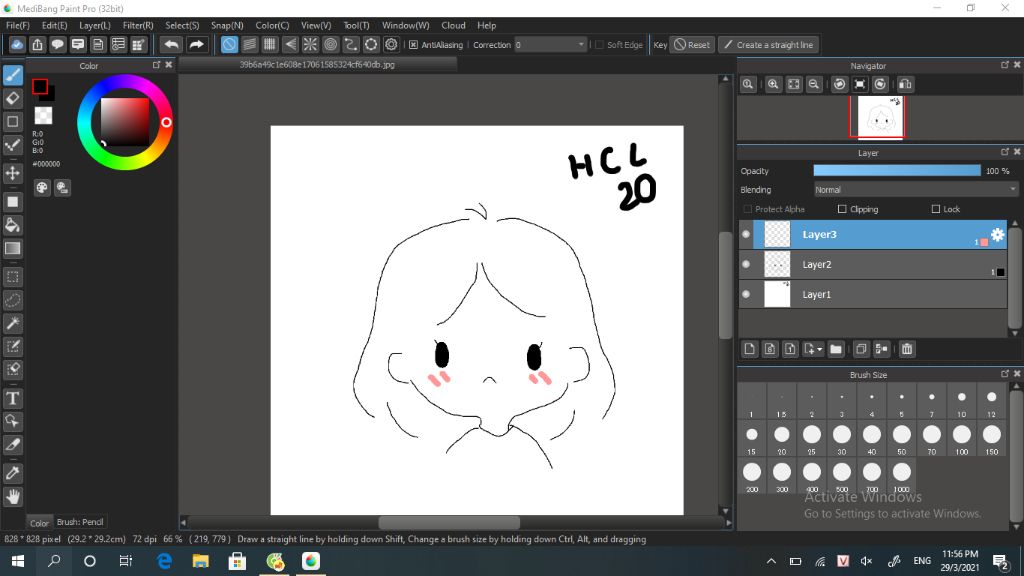Open Layer3 settings gear
Image resolution: width=1024 pixels, height=576 pixels.
(997, 234)
